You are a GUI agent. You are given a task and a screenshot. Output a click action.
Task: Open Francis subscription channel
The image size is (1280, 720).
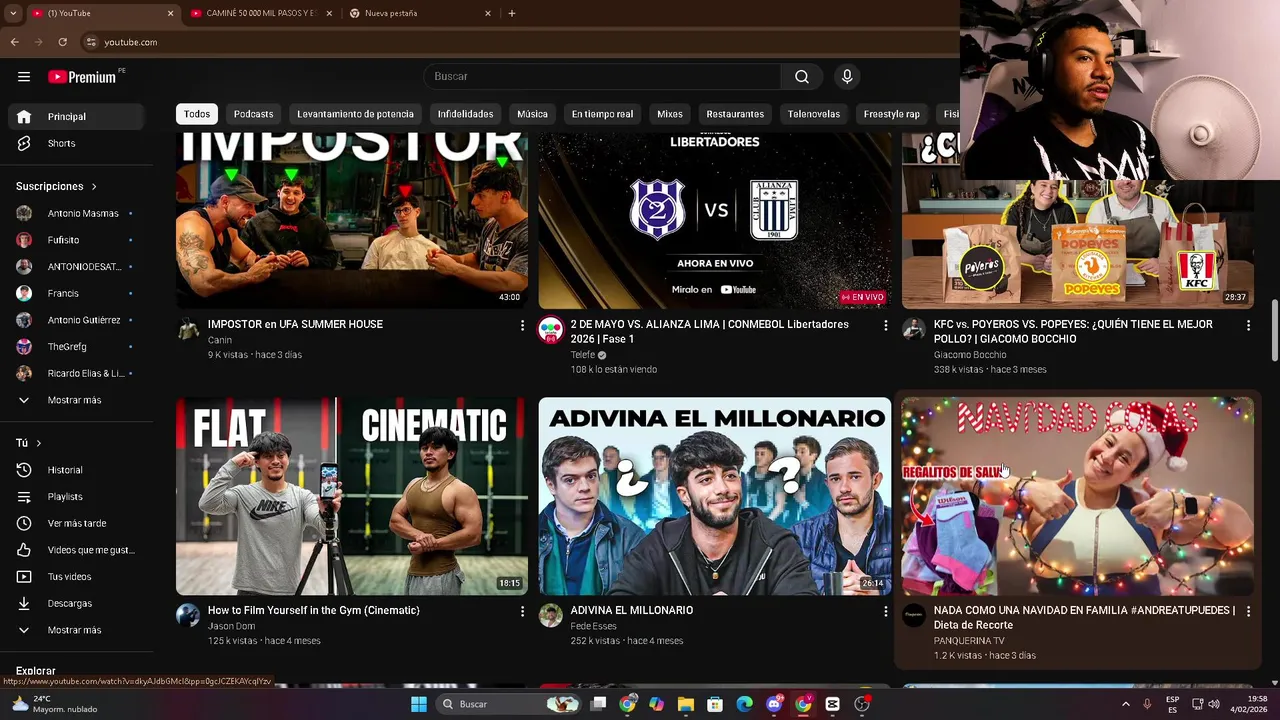76,293
